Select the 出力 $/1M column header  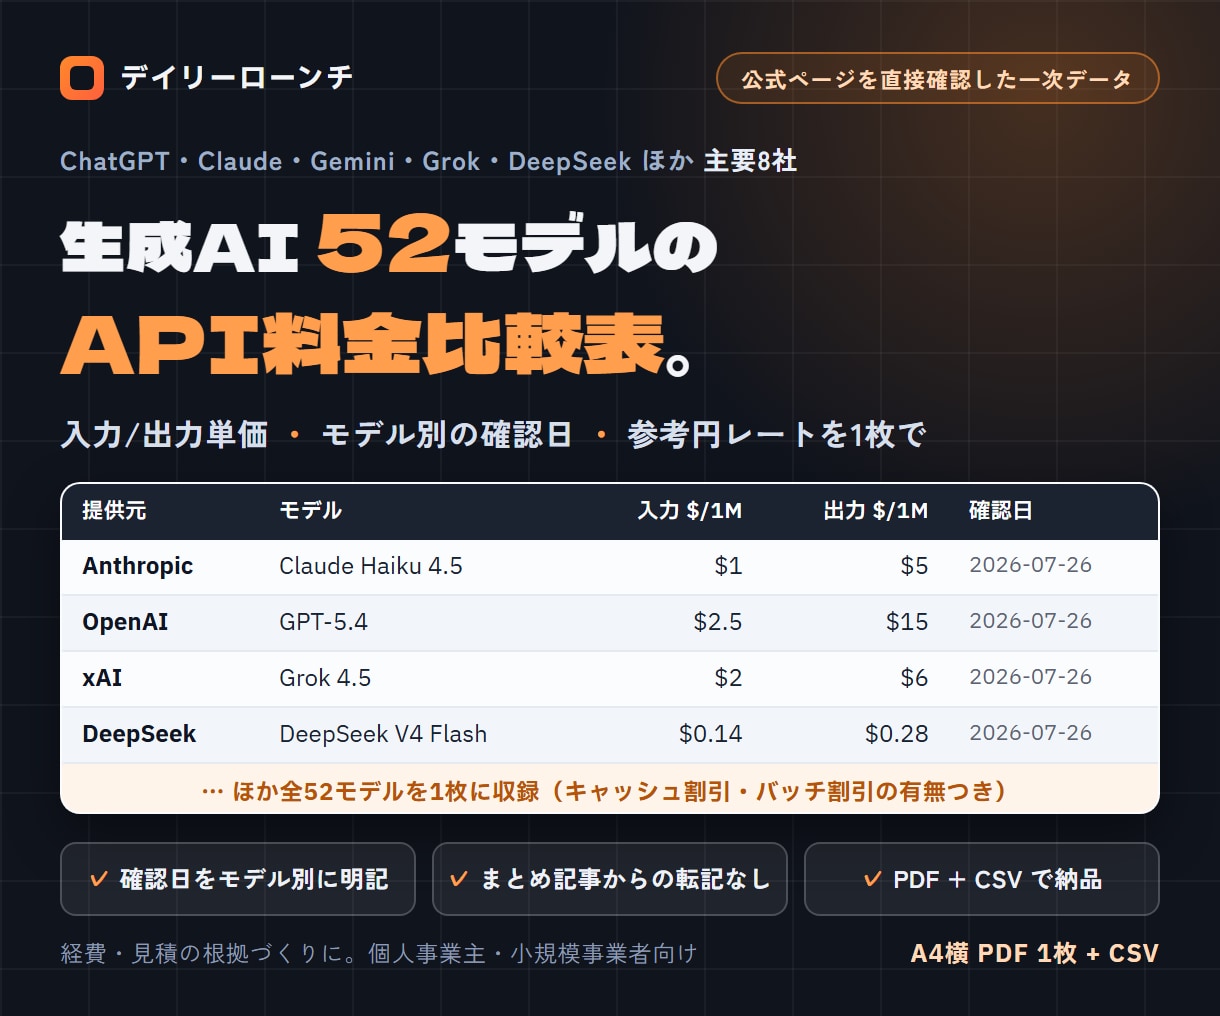[876, 511]
